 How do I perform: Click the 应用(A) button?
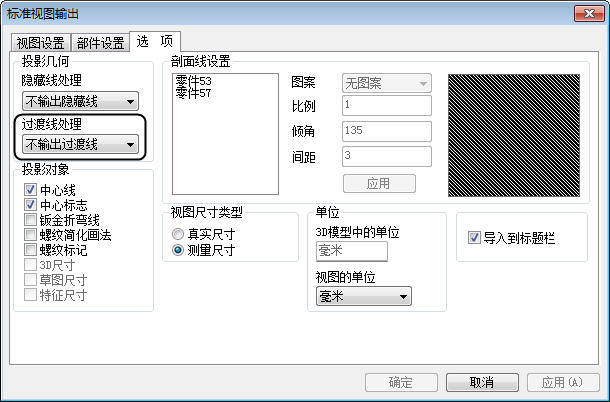coord(563,383)
